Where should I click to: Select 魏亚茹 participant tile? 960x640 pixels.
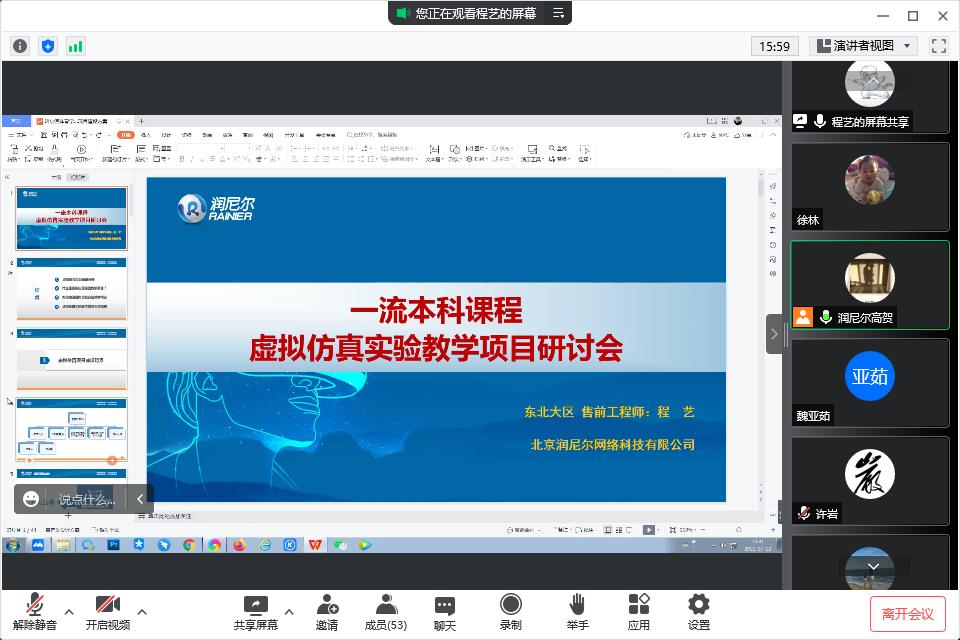click(870, 383)
